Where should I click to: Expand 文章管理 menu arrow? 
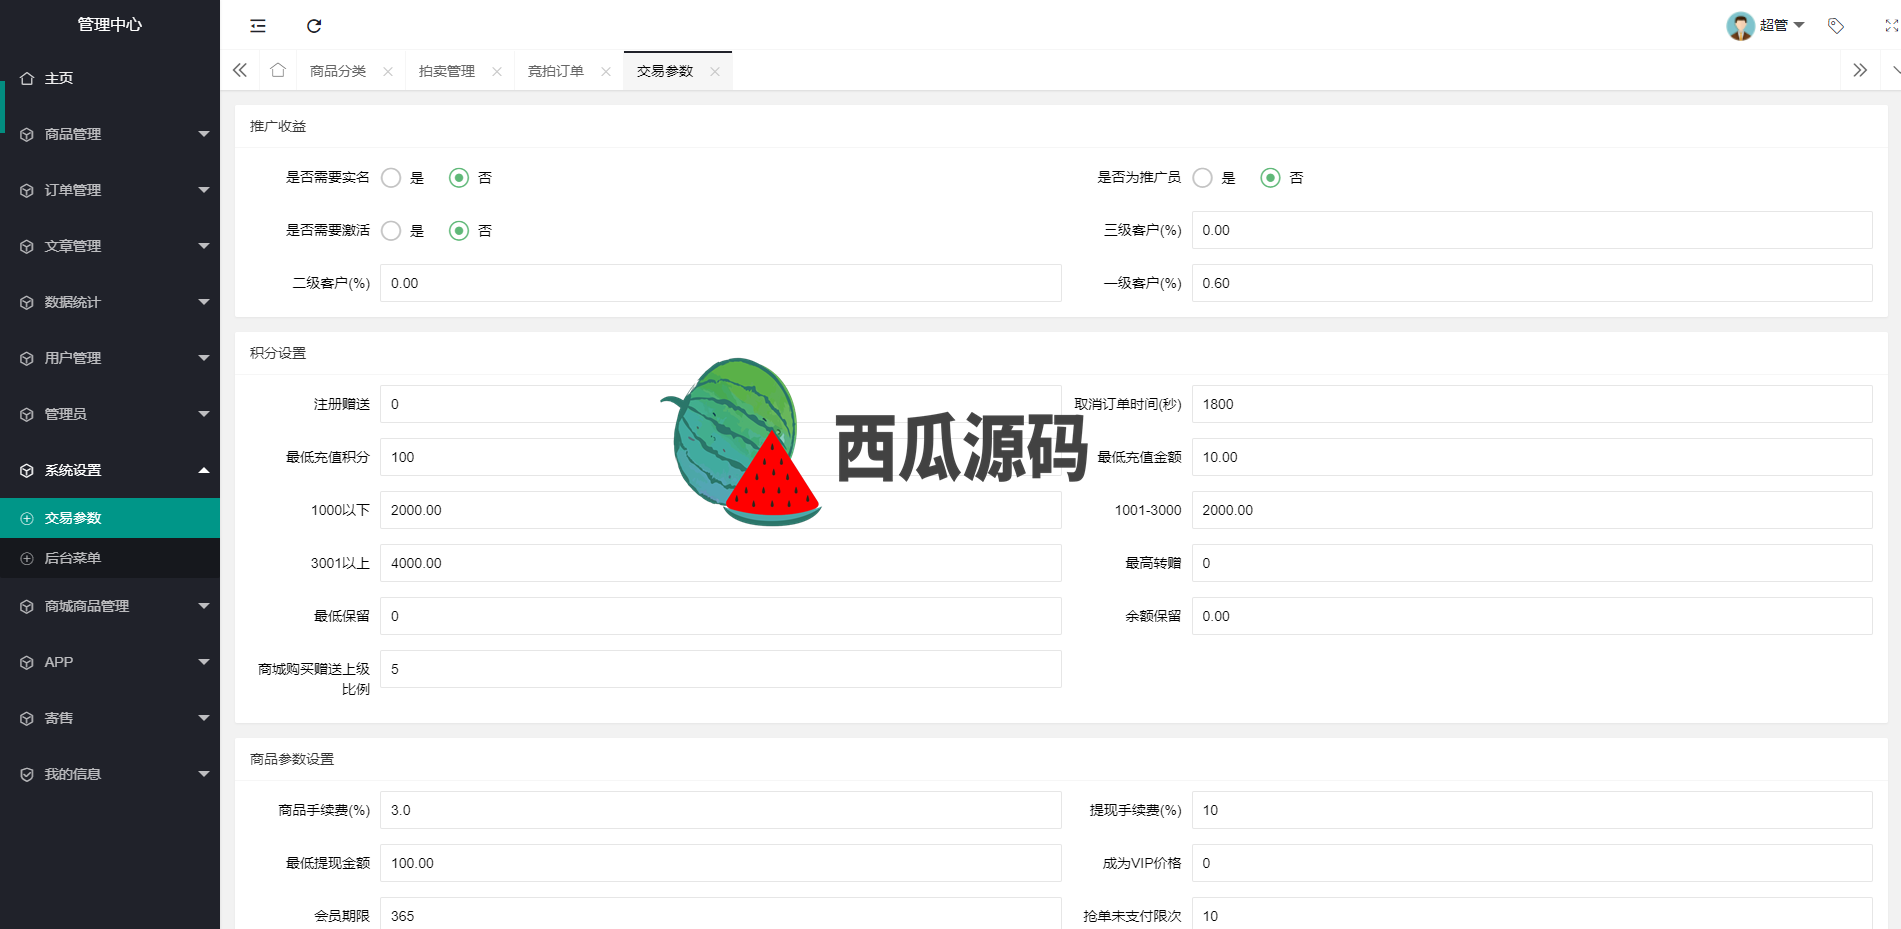[x=204, y=246]
